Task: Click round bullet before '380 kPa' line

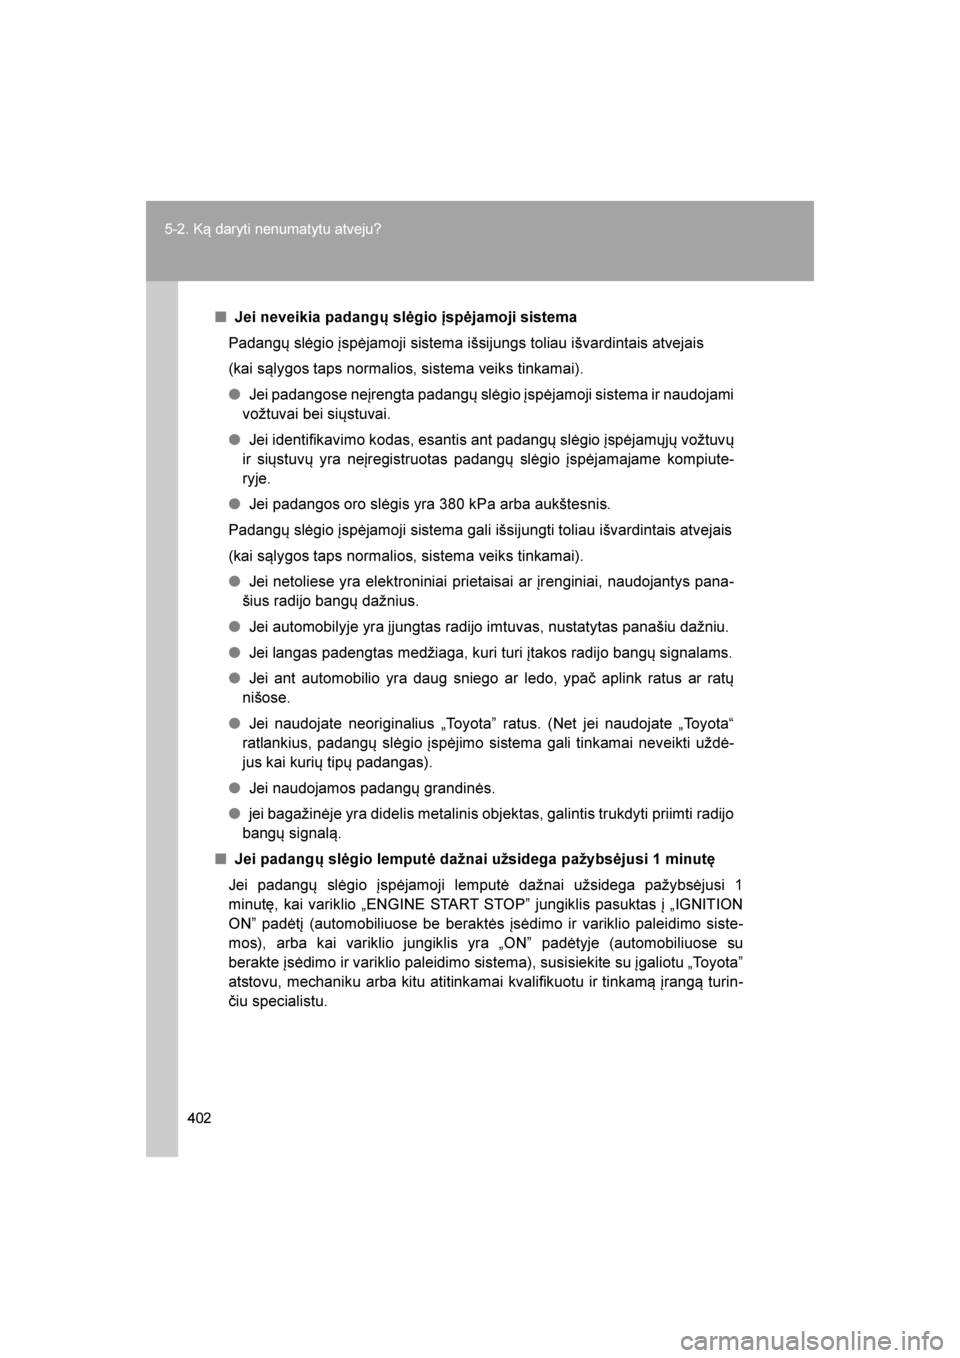Action: [234, 503]
